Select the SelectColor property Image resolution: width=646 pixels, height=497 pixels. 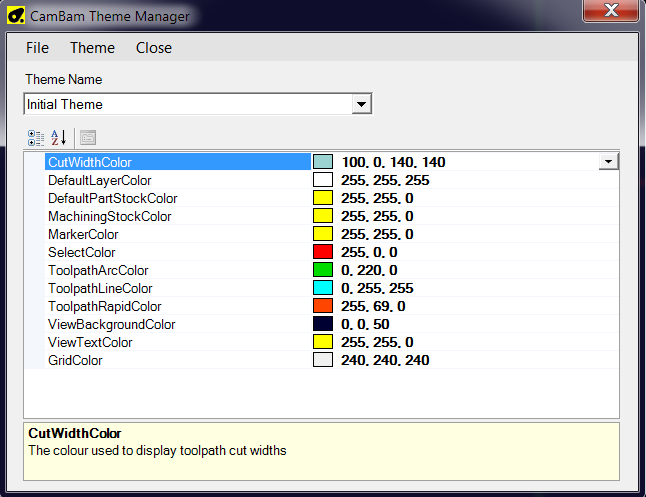82,252
